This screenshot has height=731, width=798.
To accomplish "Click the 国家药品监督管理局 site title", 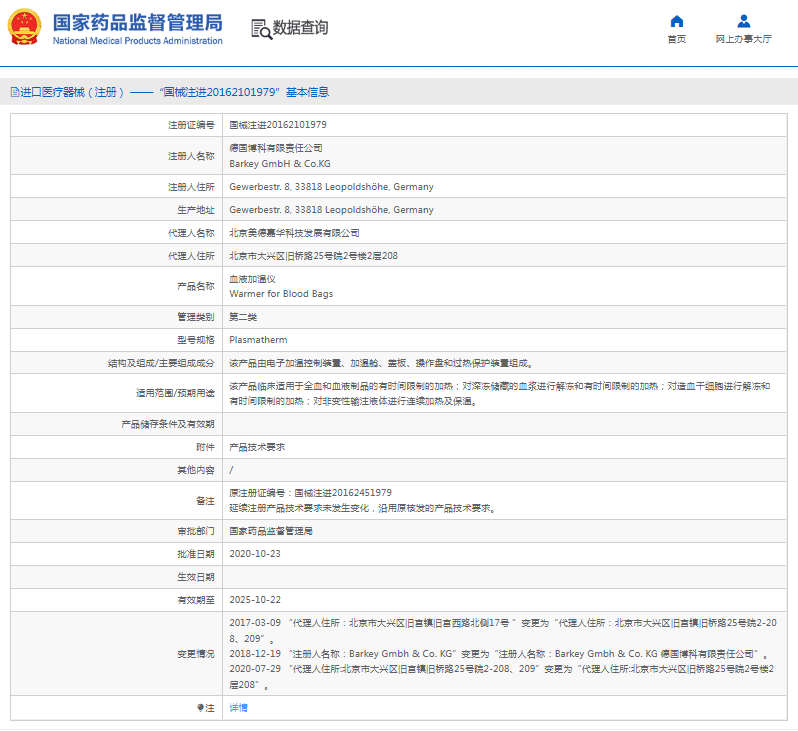I will point(137,23).
